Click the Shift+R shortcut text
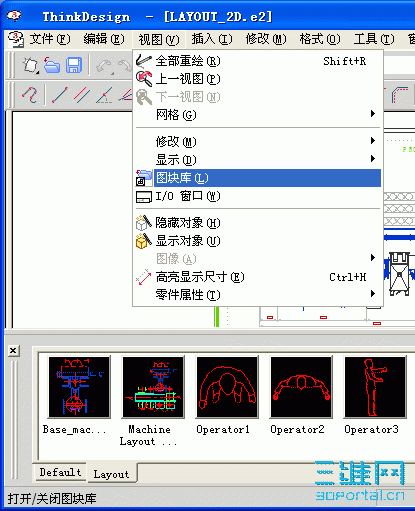Viewport: 415px width, 511px height. point(345,61)
